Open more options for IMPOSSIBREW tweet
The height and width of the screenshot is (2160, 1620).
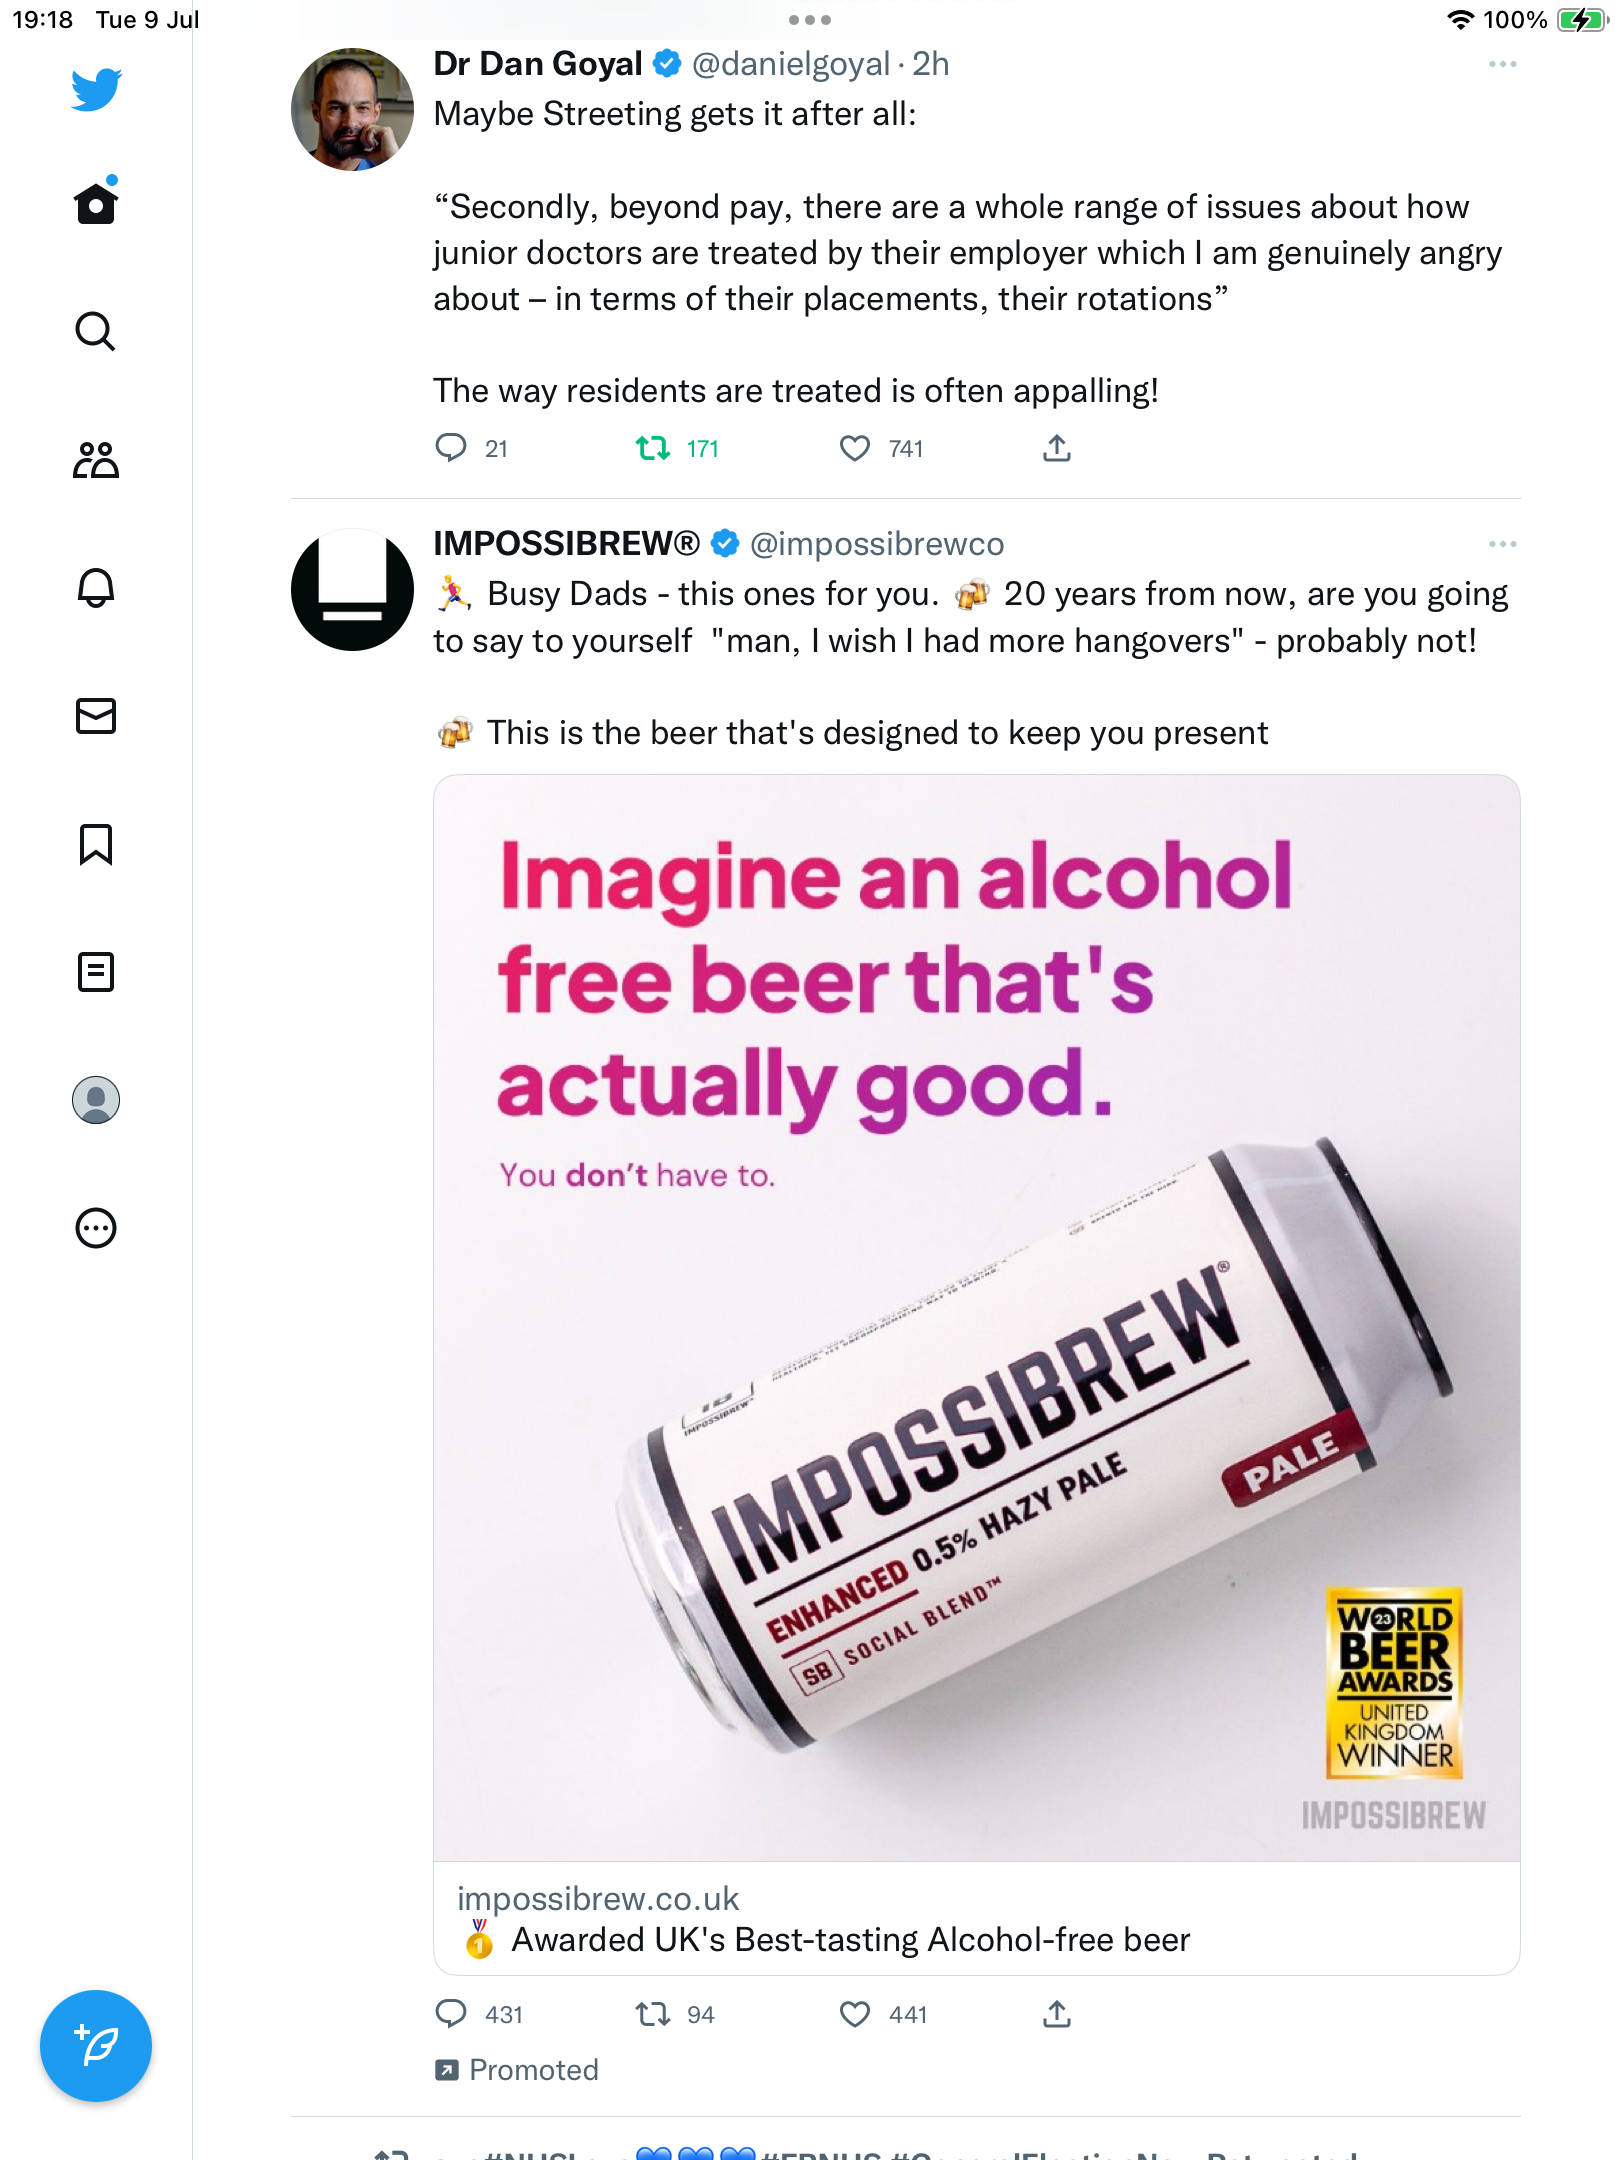coord(1502,544)
